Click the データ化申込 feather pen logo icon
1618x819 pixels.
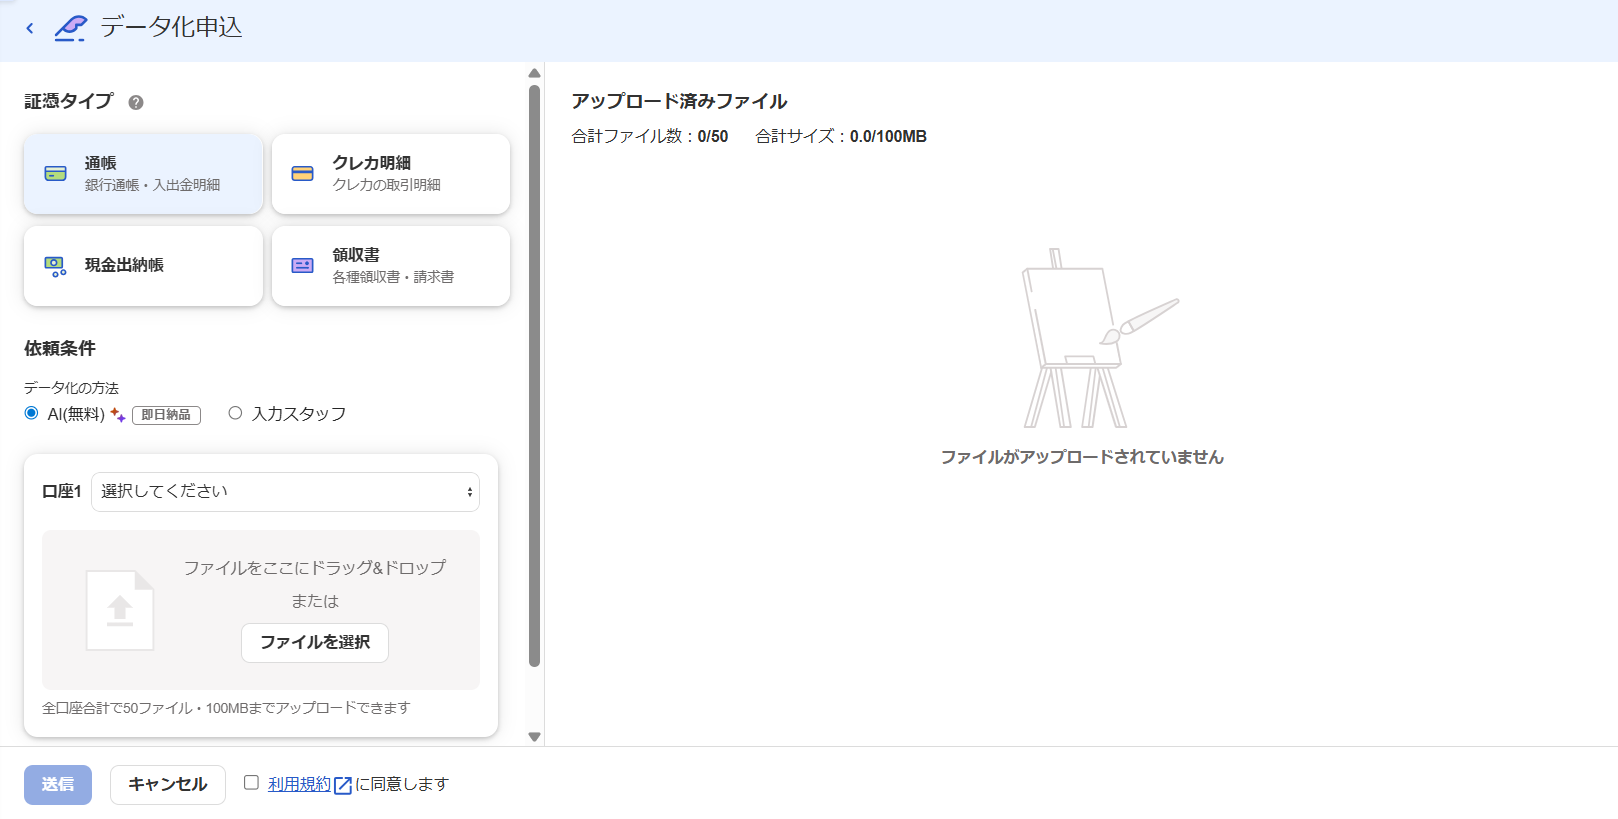click(70, 28)
